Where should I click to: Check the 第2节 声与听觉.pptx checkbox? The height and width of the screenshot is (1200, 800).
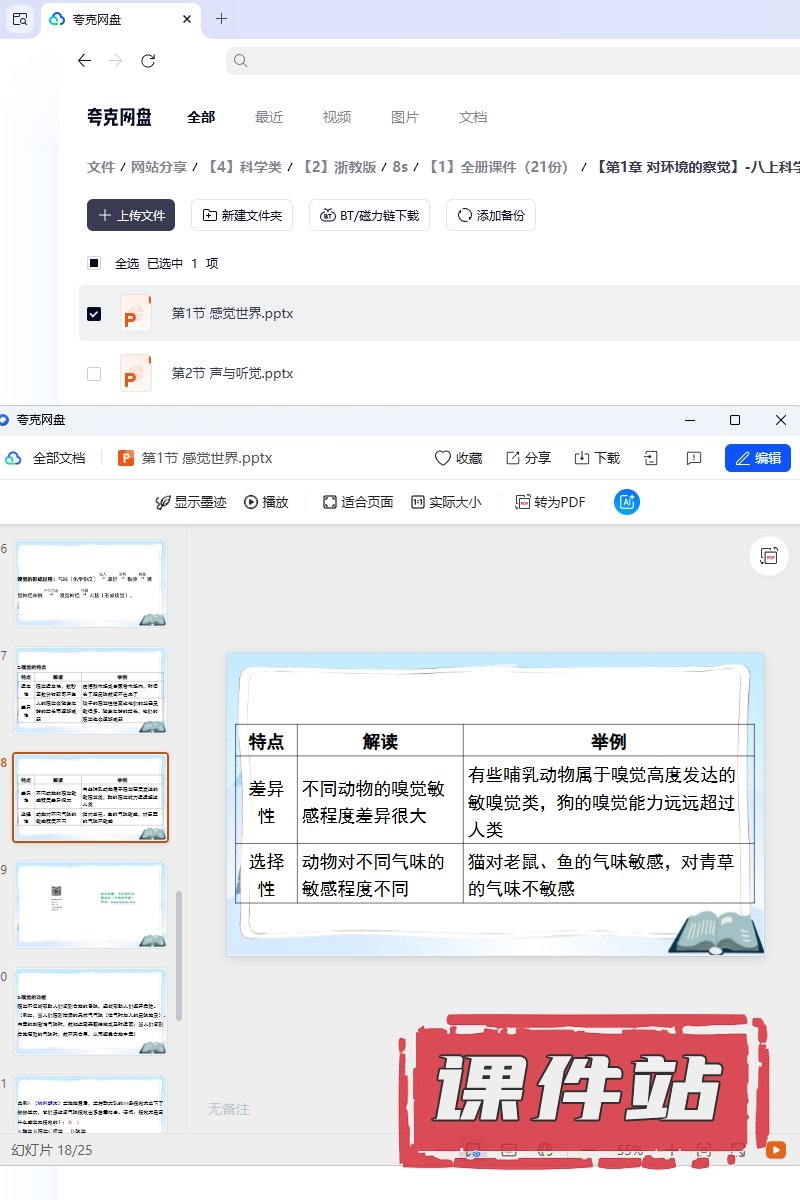pos(94,373)
